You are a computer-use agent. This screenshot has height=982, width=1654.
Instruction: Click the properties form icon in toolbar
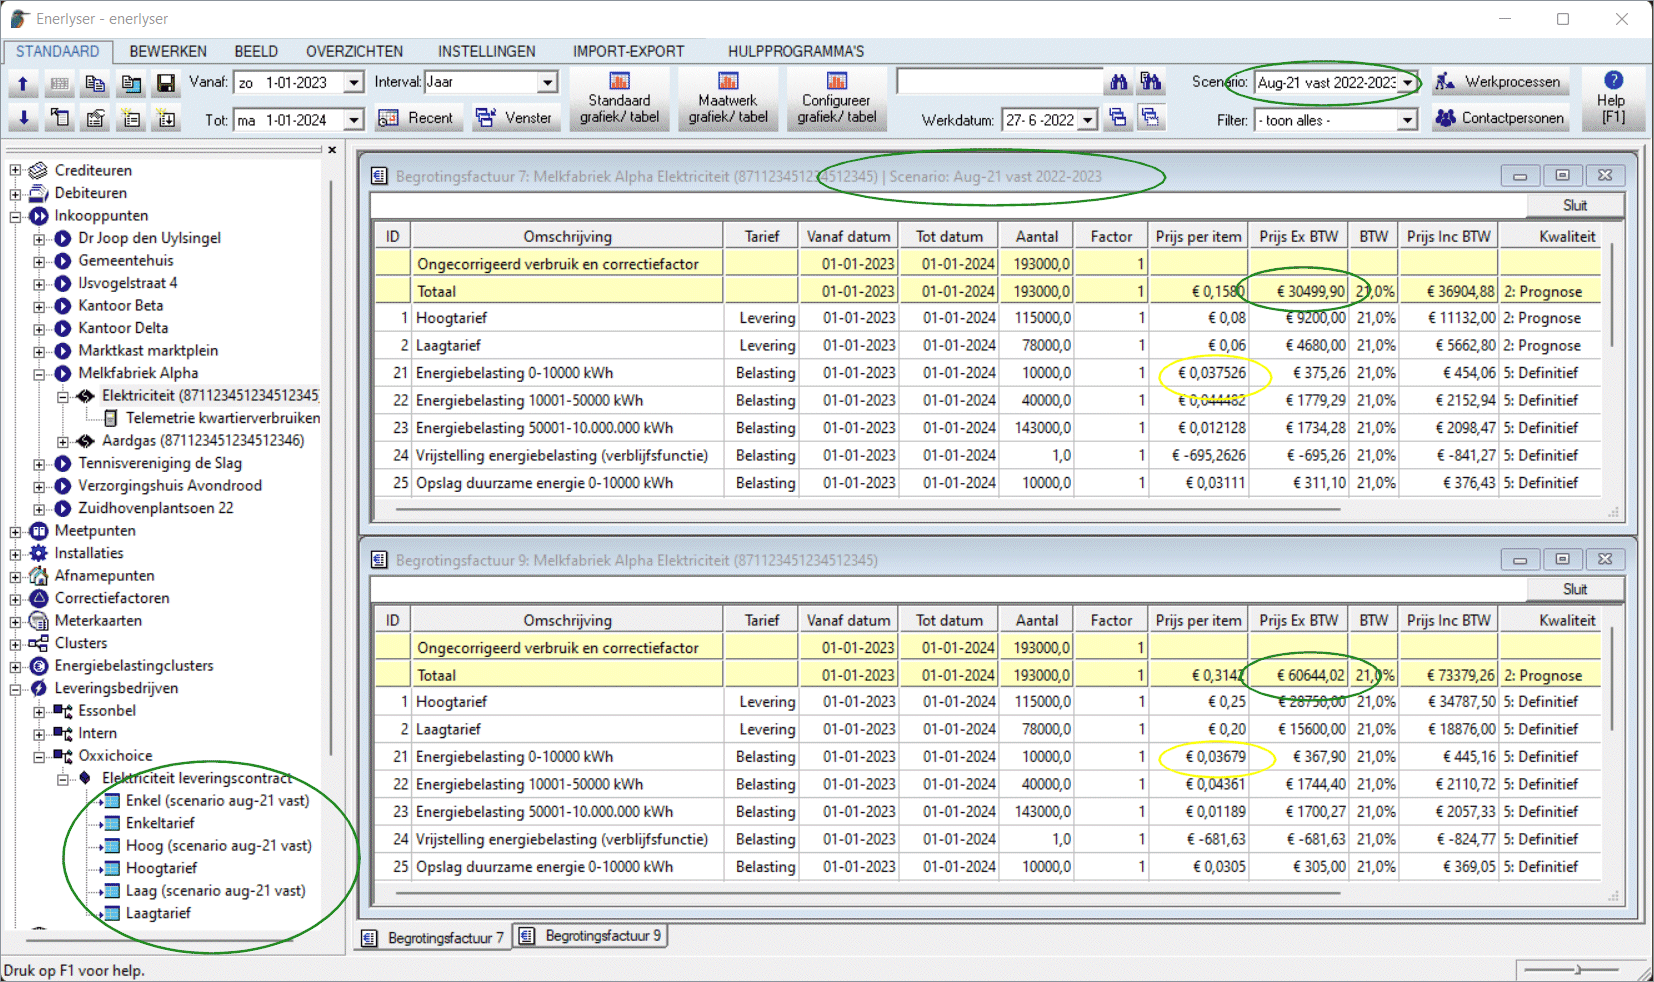point(95,119)
